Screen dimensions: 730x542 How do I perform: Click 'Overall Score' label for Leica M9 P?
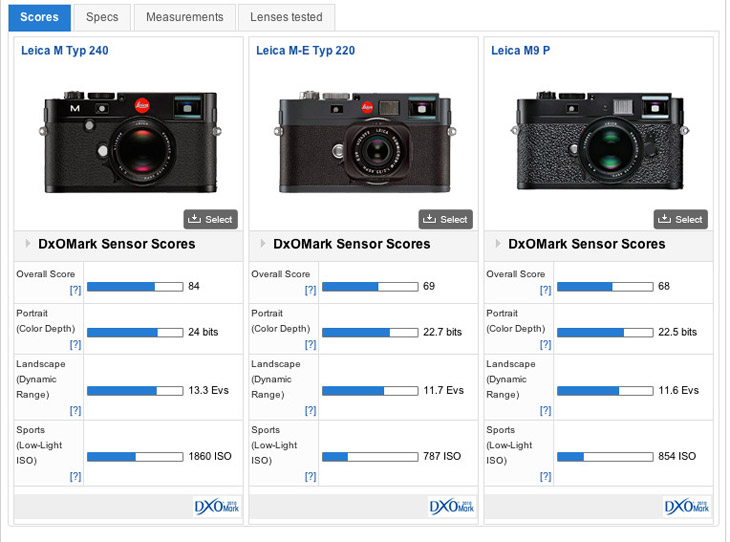[516, 274]
